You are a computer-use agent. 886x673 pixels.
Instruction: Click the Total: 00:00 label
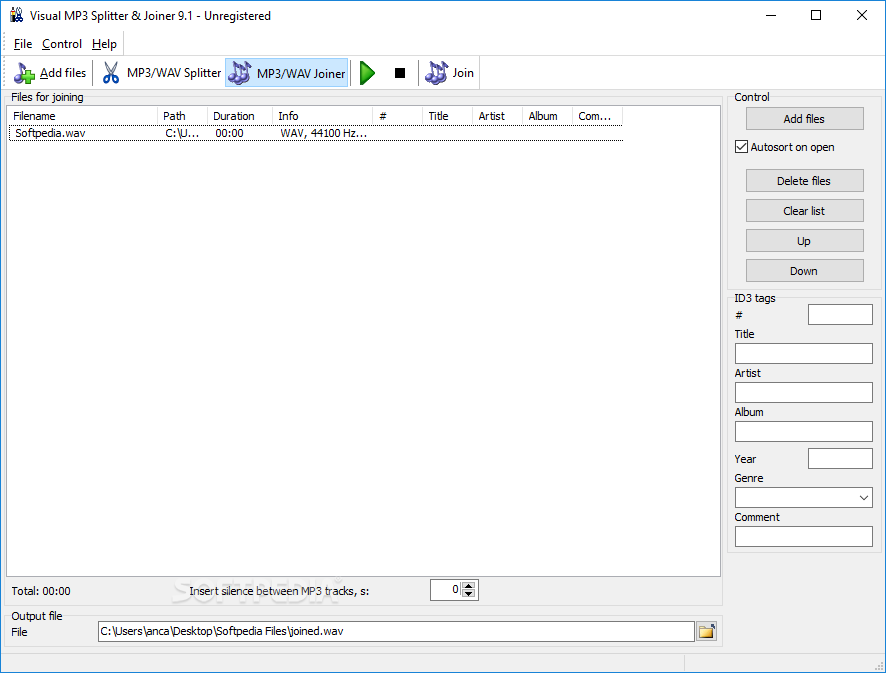[41, 591]
